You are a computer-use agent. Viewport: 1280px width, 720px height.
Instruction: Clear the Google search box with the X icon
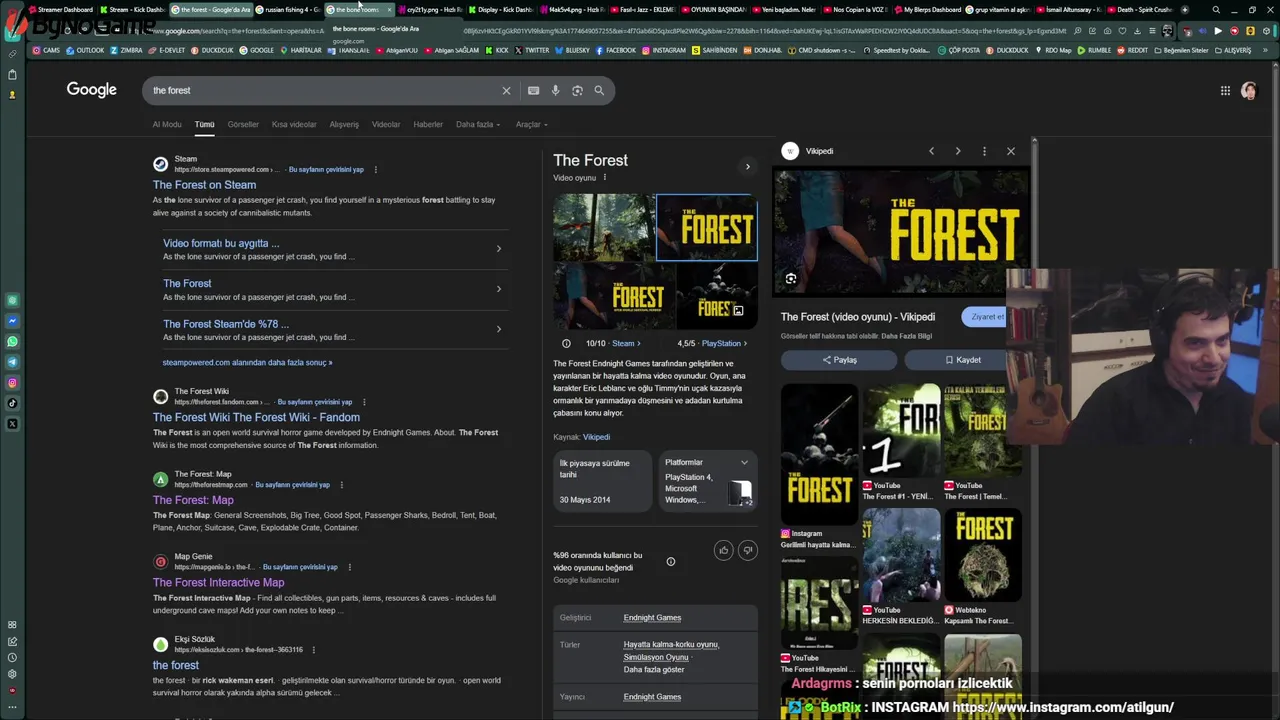point(506,91)
